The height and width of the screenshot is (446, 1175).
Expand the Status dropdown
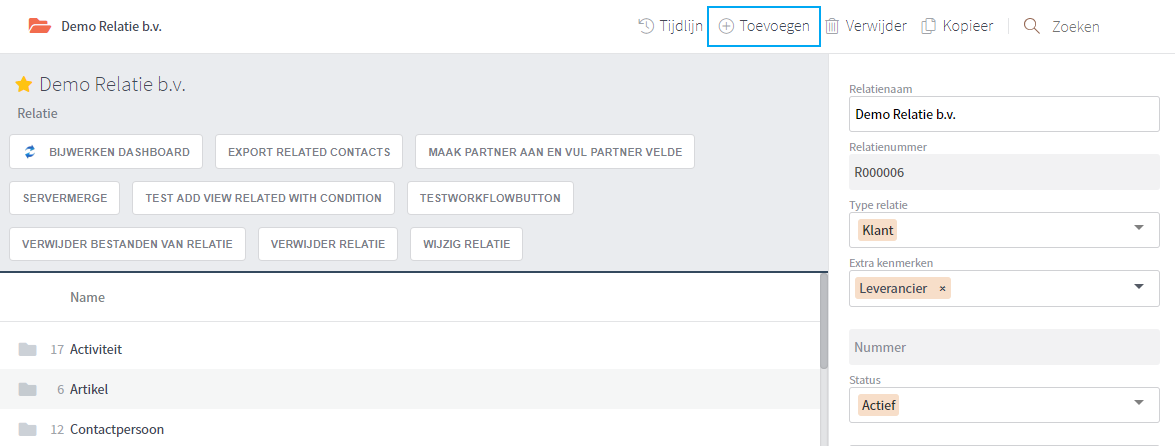(1139, 403)
